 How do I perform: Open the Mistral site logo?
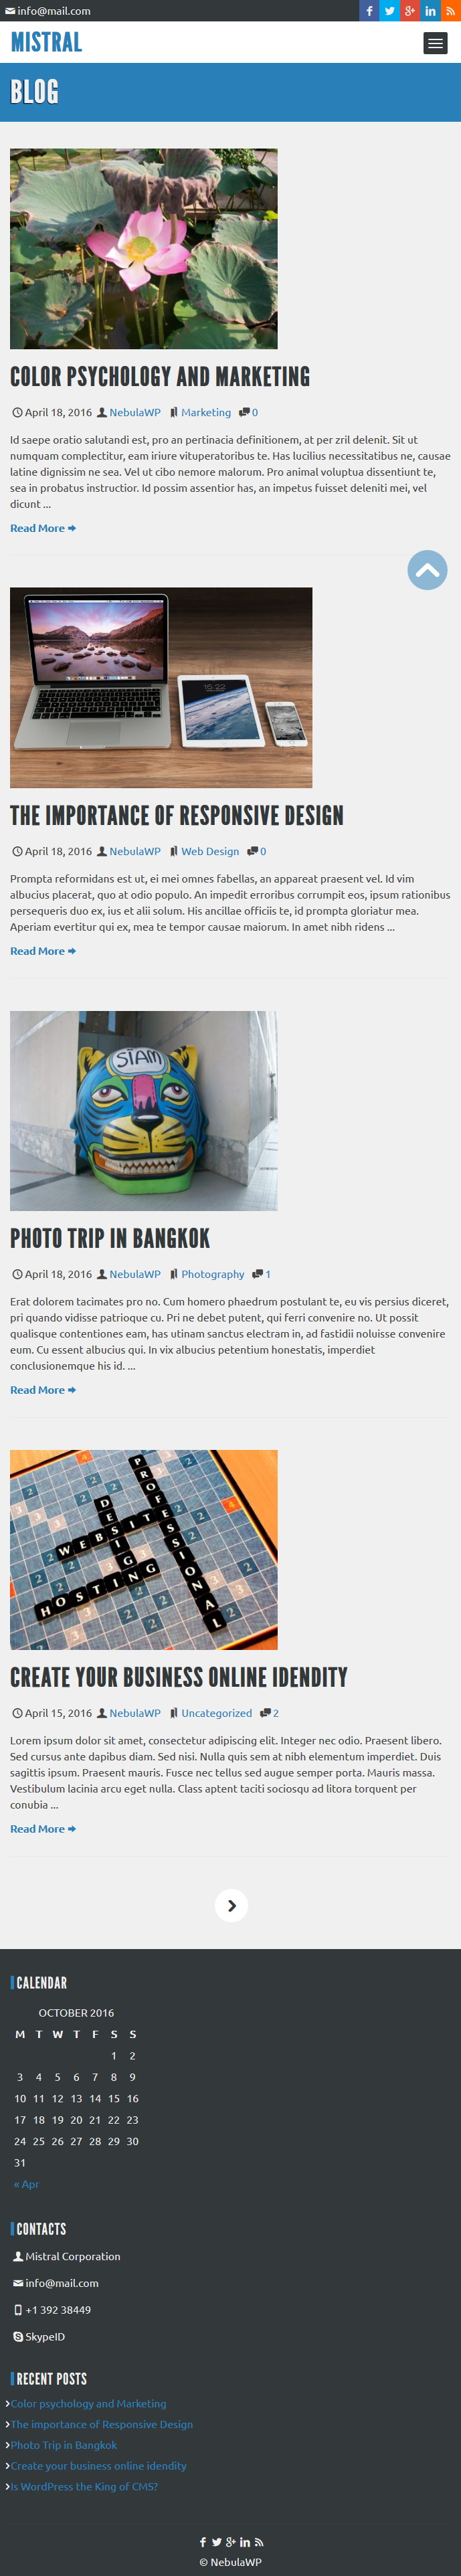click(46, 42)
